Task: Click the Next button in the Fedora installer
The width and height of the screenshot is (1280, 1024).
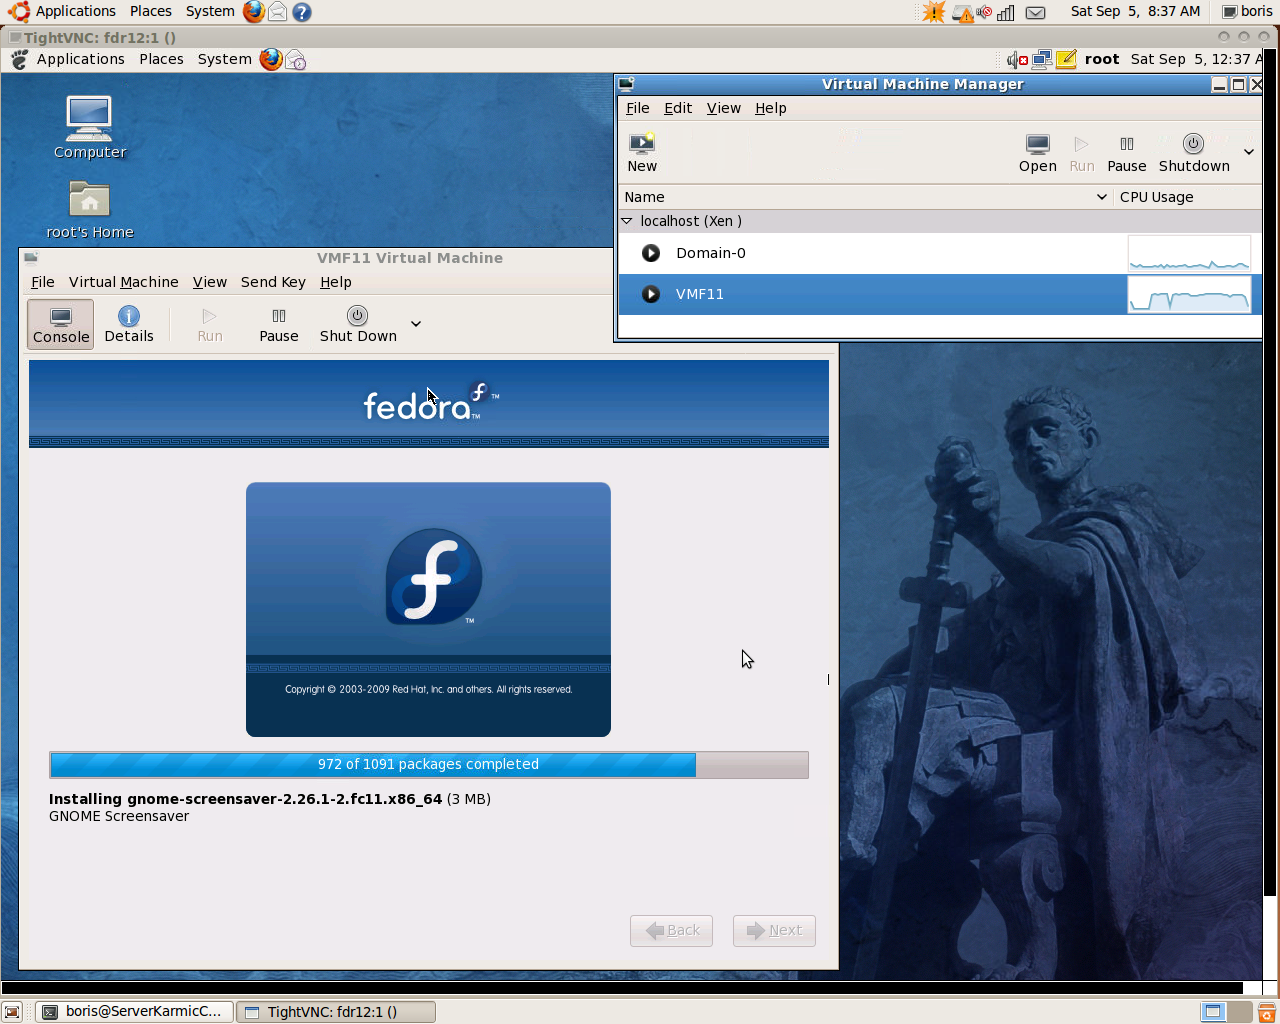Action: pos(774,930)
